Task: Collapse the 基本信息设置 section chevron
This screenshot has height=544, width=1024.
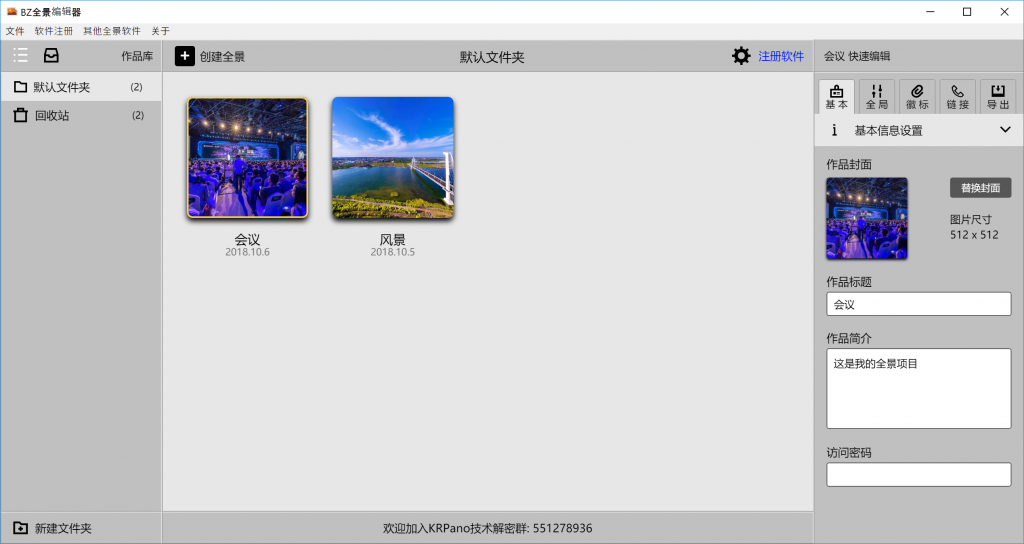Action: pyautogui.click(x=1005, y=130)
